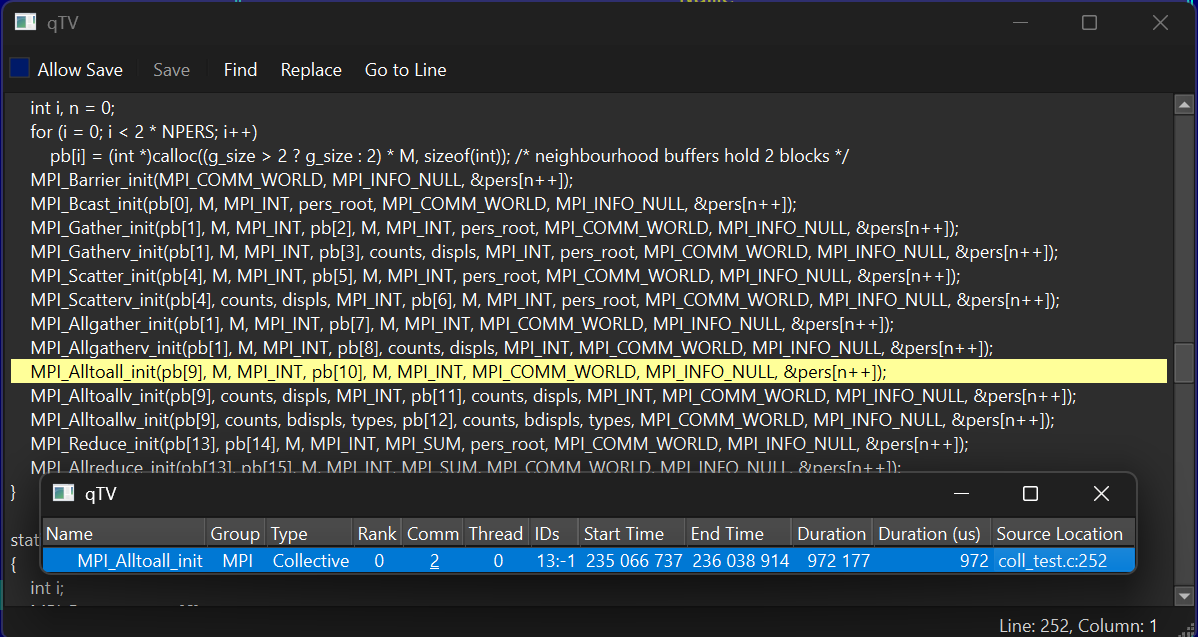Image resolution: width=1198 pixels, height=637 pixels.
Task: Click the MPI_Allgather_init code line
Action: (462, 325)
